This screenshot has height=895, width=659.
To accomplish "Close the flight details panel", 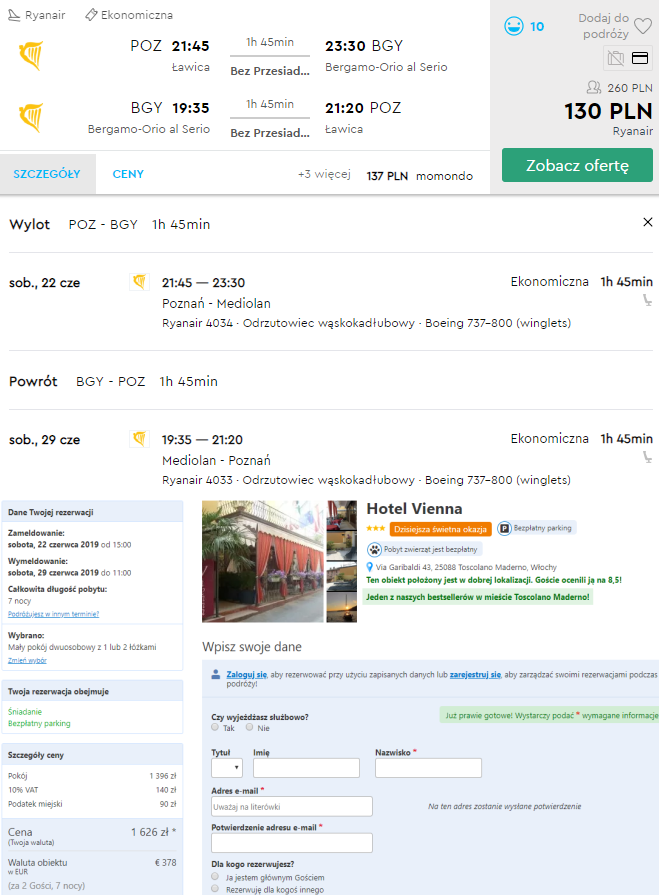I will click(648, 222).
